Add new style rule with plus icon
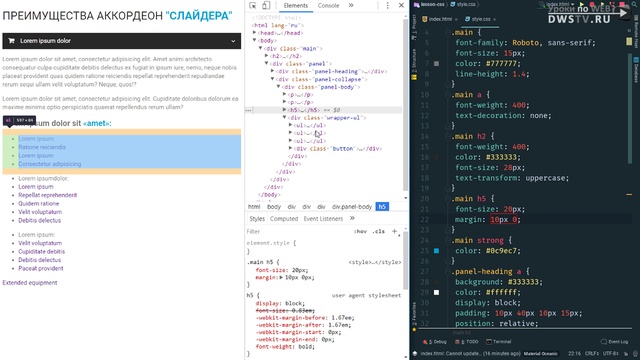This screenshot has height=360, width=640. 394,231
